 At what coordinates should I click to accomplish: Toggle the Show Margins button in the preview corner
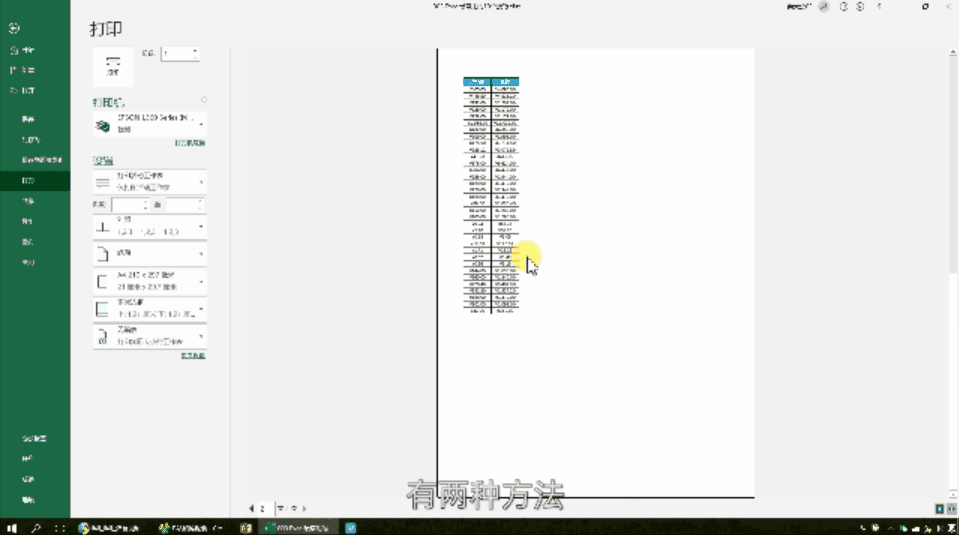(x=940, y=509)
